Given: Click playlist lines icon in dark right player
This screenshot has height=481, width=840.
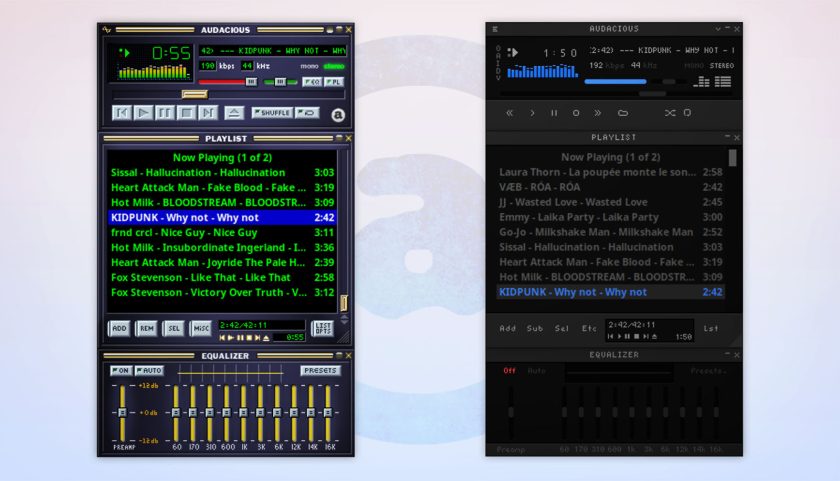Looking at the screenshot, I should pos(723,82).
